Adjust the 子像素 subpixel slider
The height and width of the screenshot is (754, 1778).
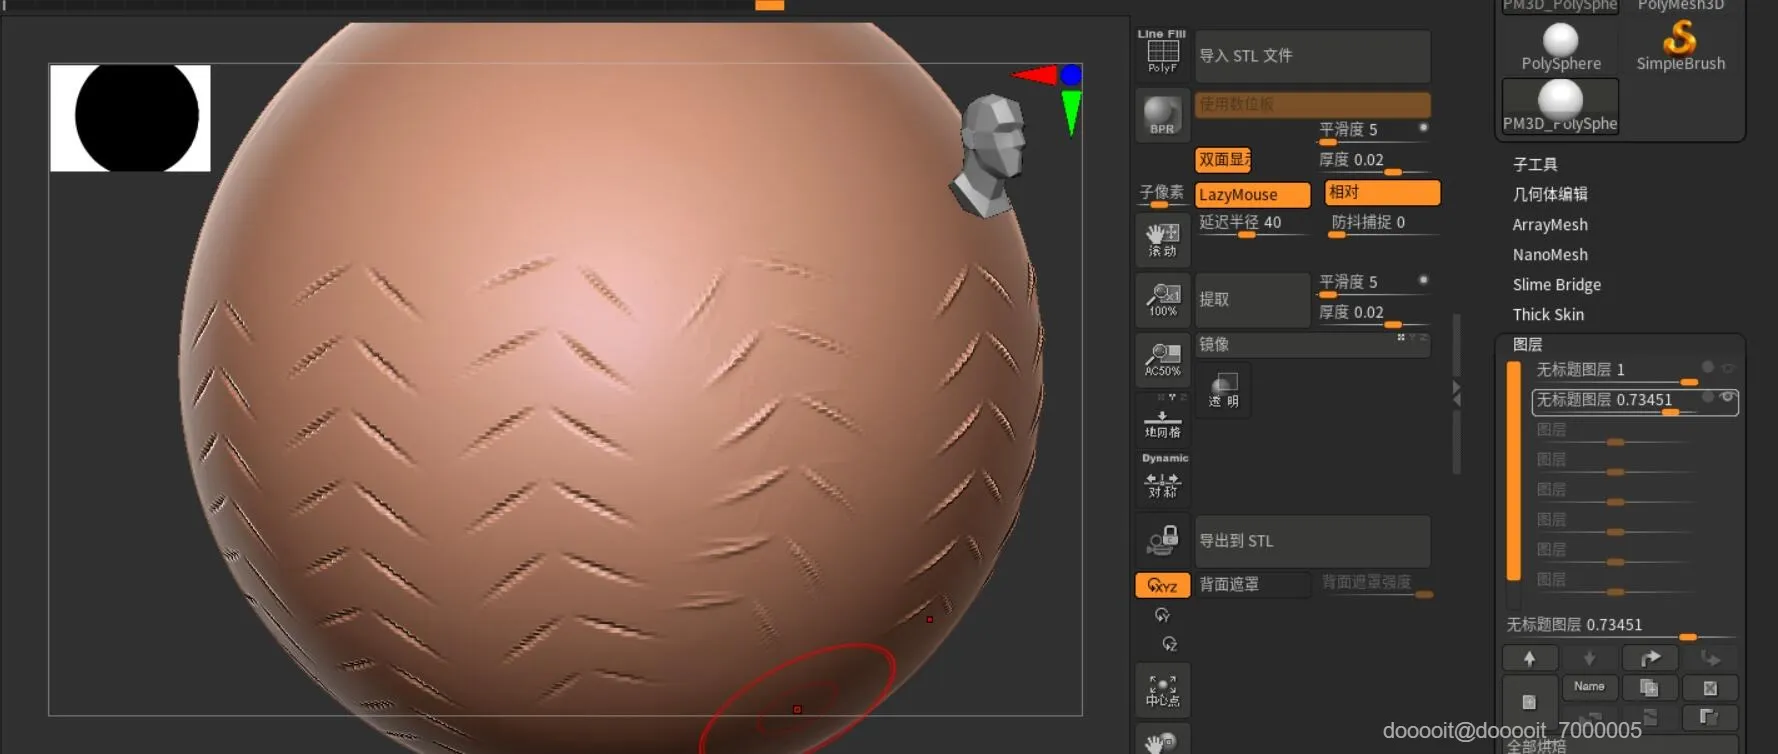(1162, 195)
